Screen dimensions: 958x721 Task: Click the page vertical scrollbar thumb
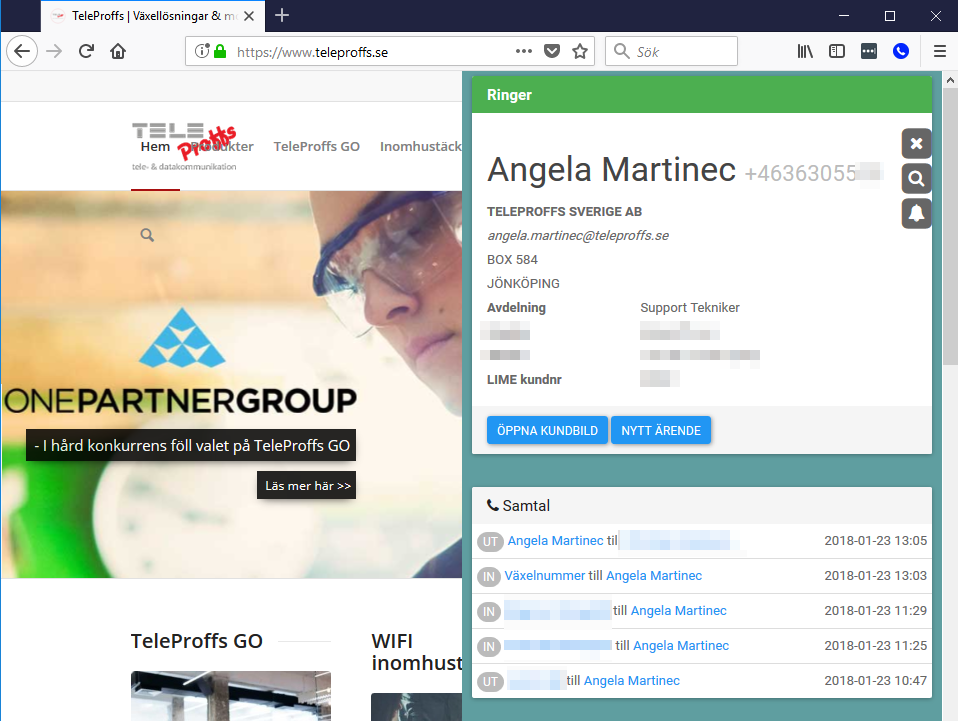click(950, 226)
